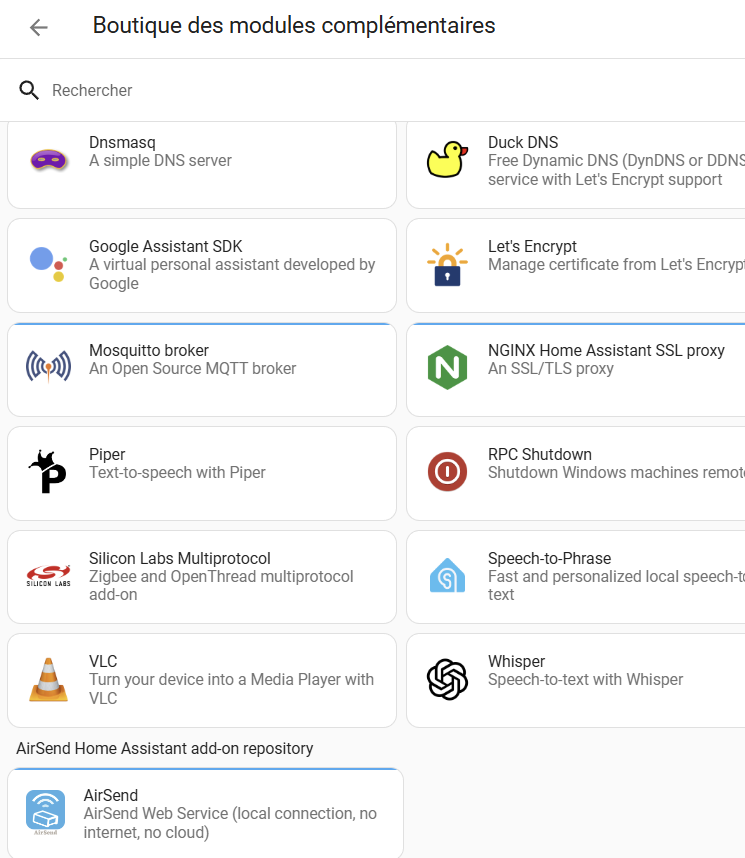Click the VLC traffic cone icon

pyautogui.click(x=48, y=679)
